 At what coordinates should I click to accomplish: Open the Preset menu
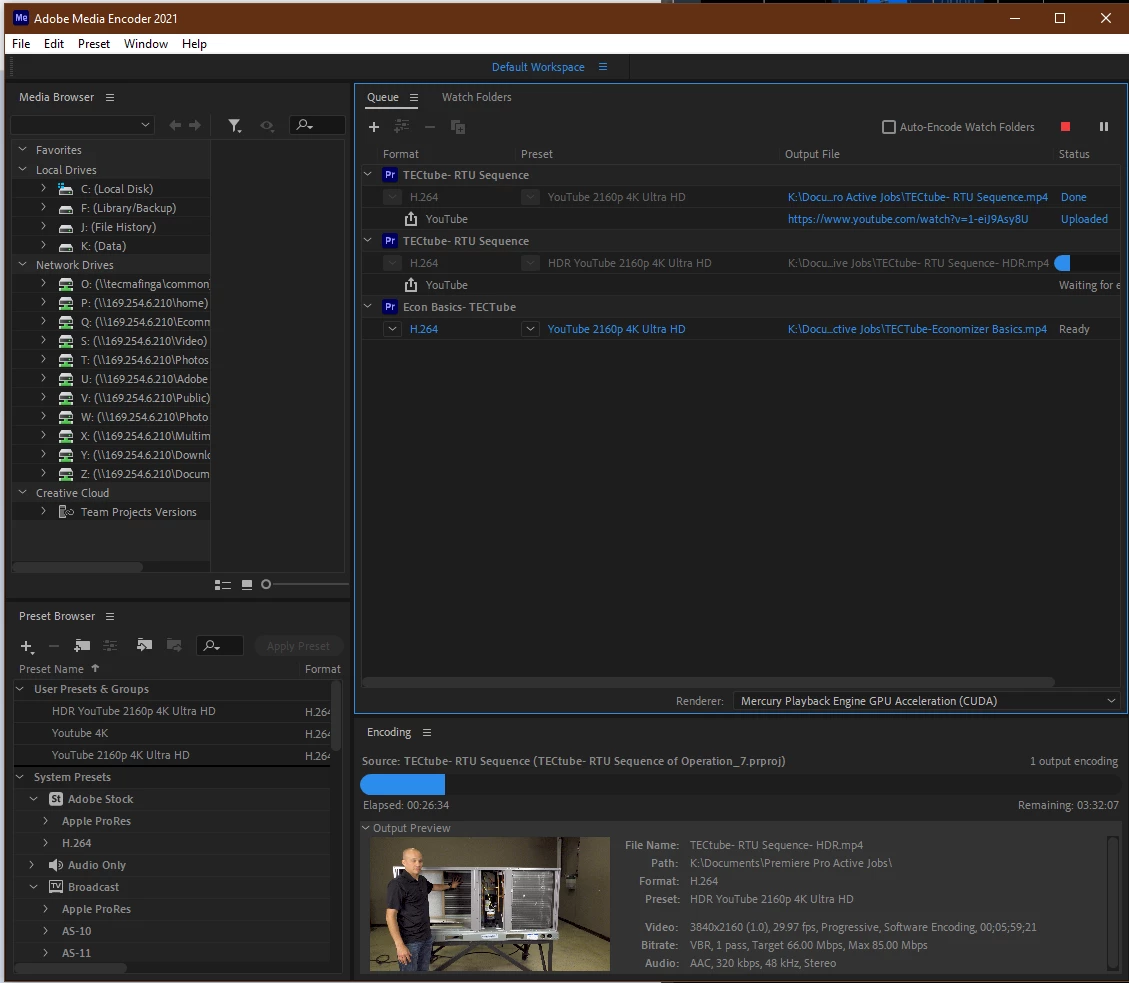click(x=94, y=44)
